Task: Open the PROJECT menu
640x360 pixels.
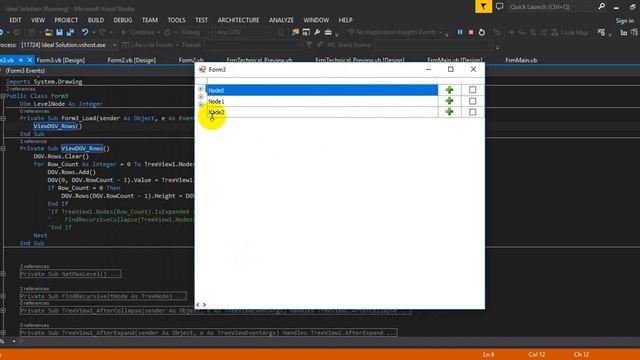Action: click(66, 20)
